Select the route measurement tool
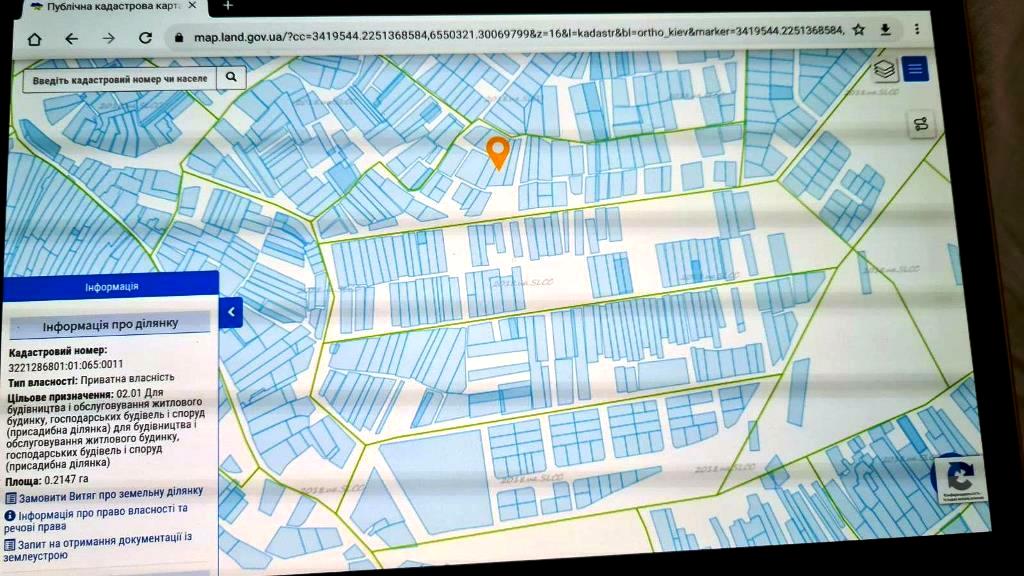Screen dimensions: 1024x576 pos(920,124)
